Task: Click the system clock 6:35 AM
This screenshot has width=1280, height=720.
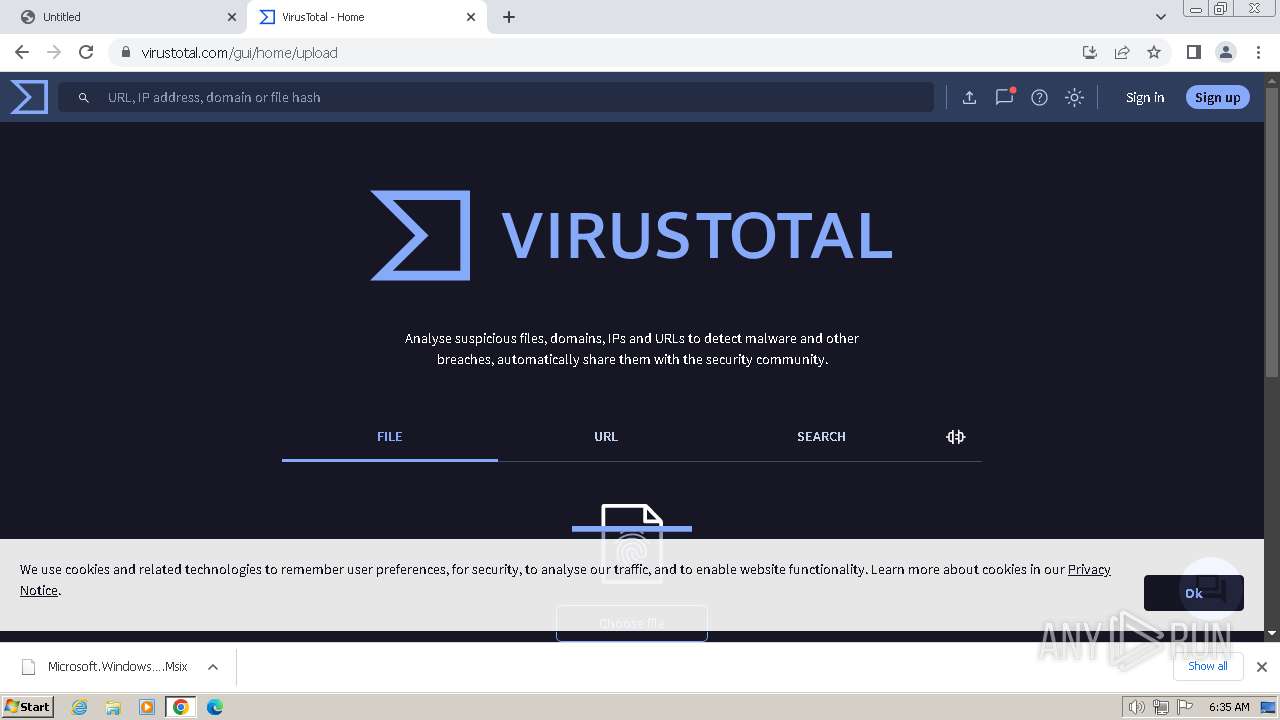Action: point(1229,707)
